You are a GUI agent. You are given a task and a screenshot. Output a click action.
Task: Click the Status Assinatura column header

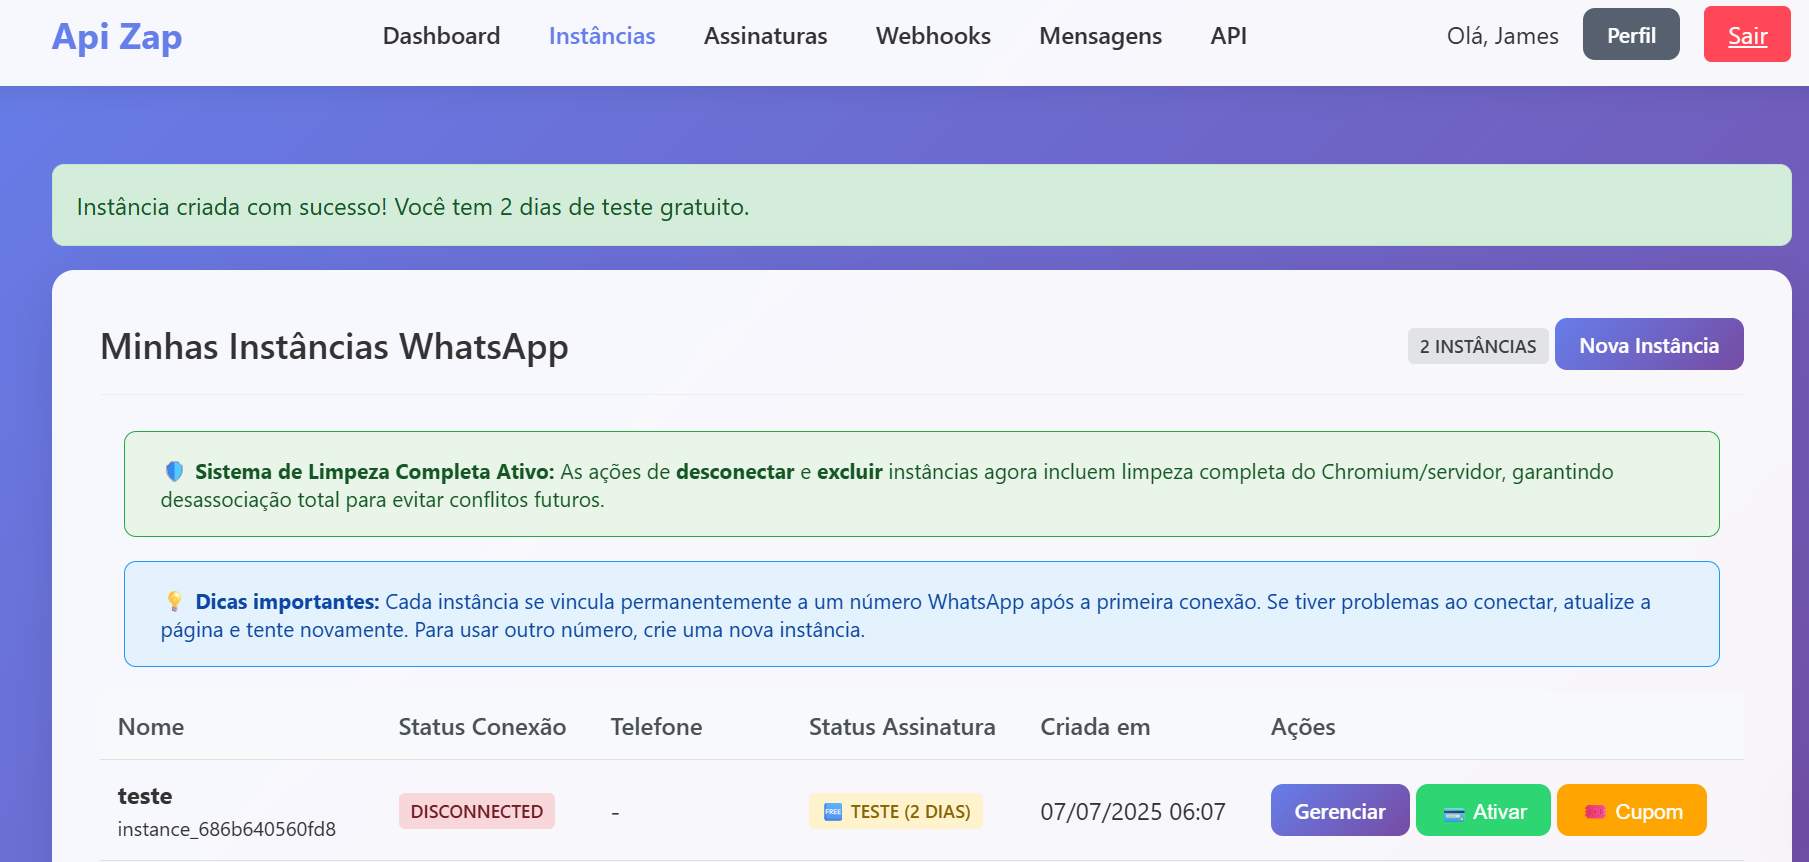(901, 727)
